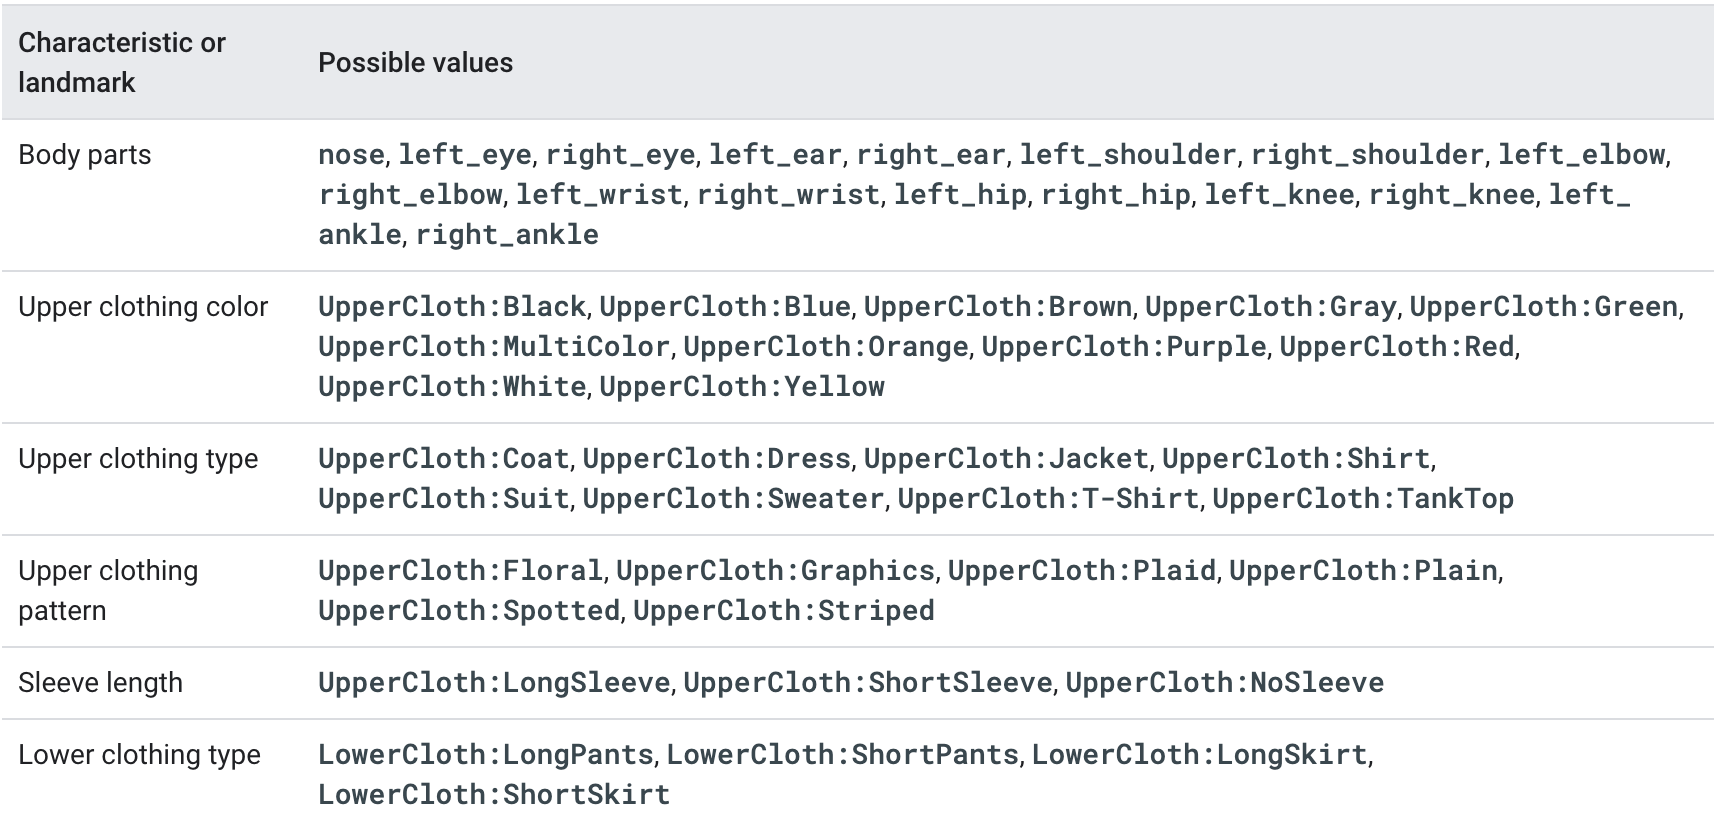Click the UpperCloth:Striped value

pyautogui.click(x=784, y=611)
